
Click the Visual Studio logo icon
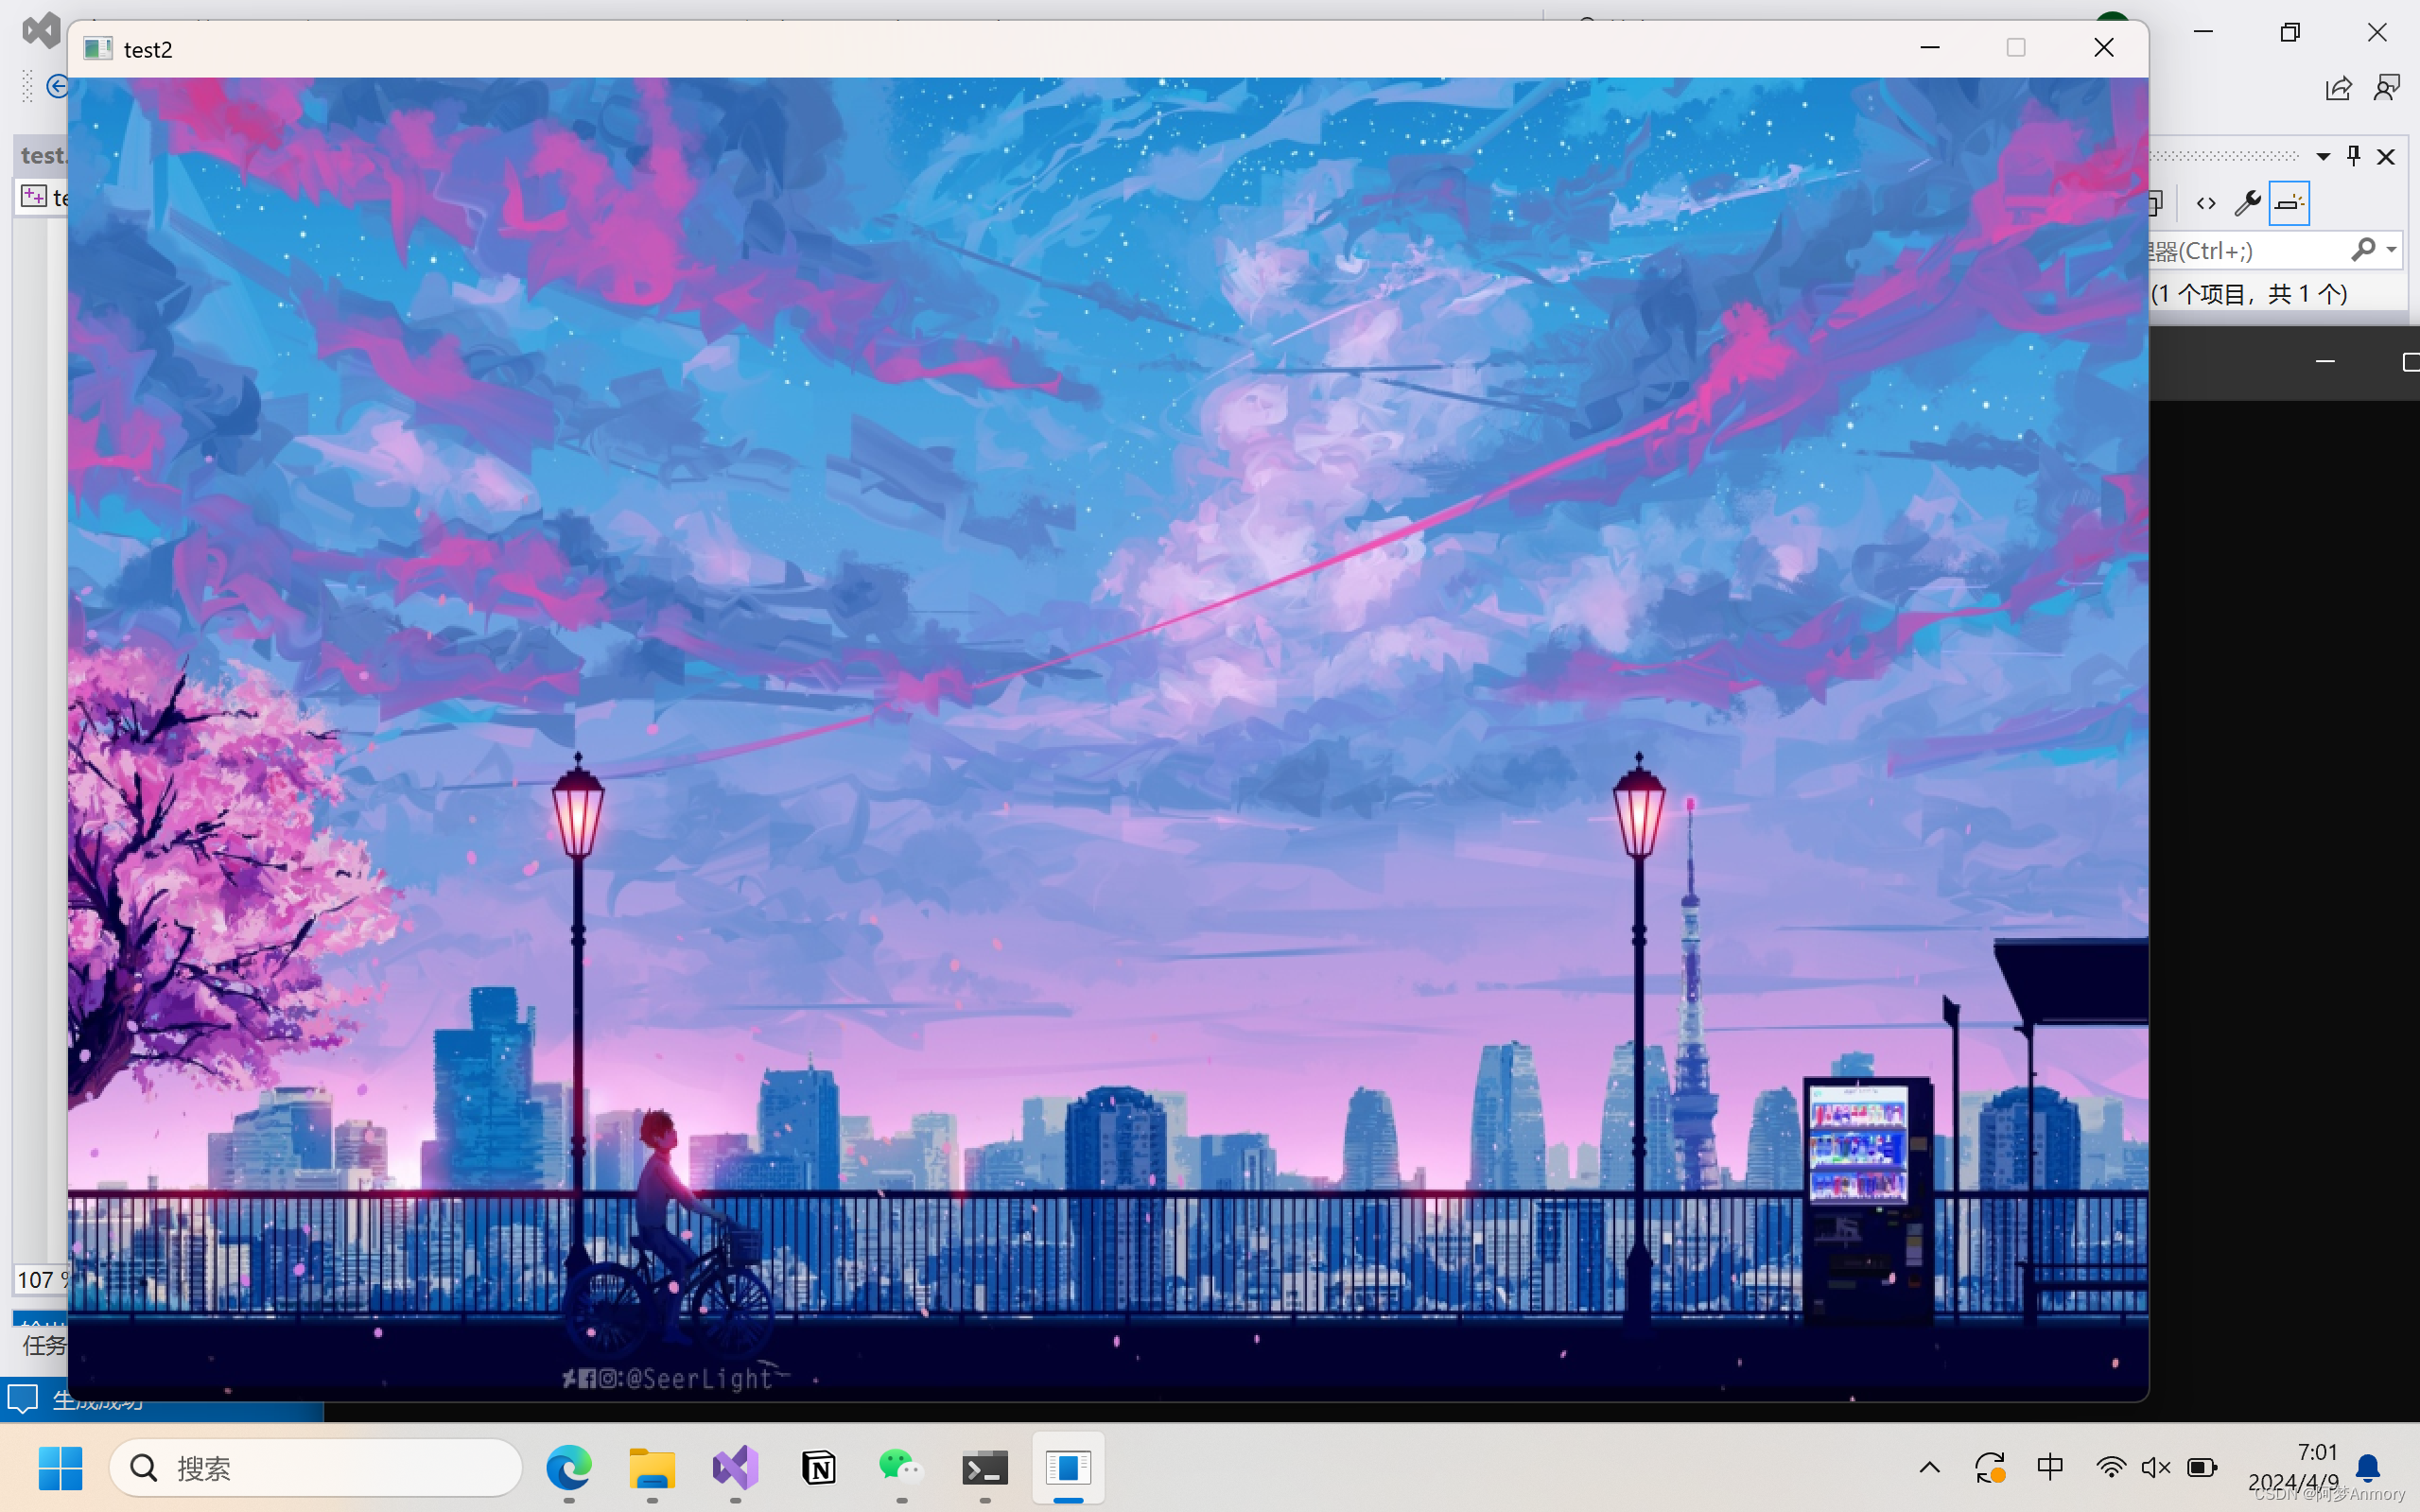[x=41, y=30]
